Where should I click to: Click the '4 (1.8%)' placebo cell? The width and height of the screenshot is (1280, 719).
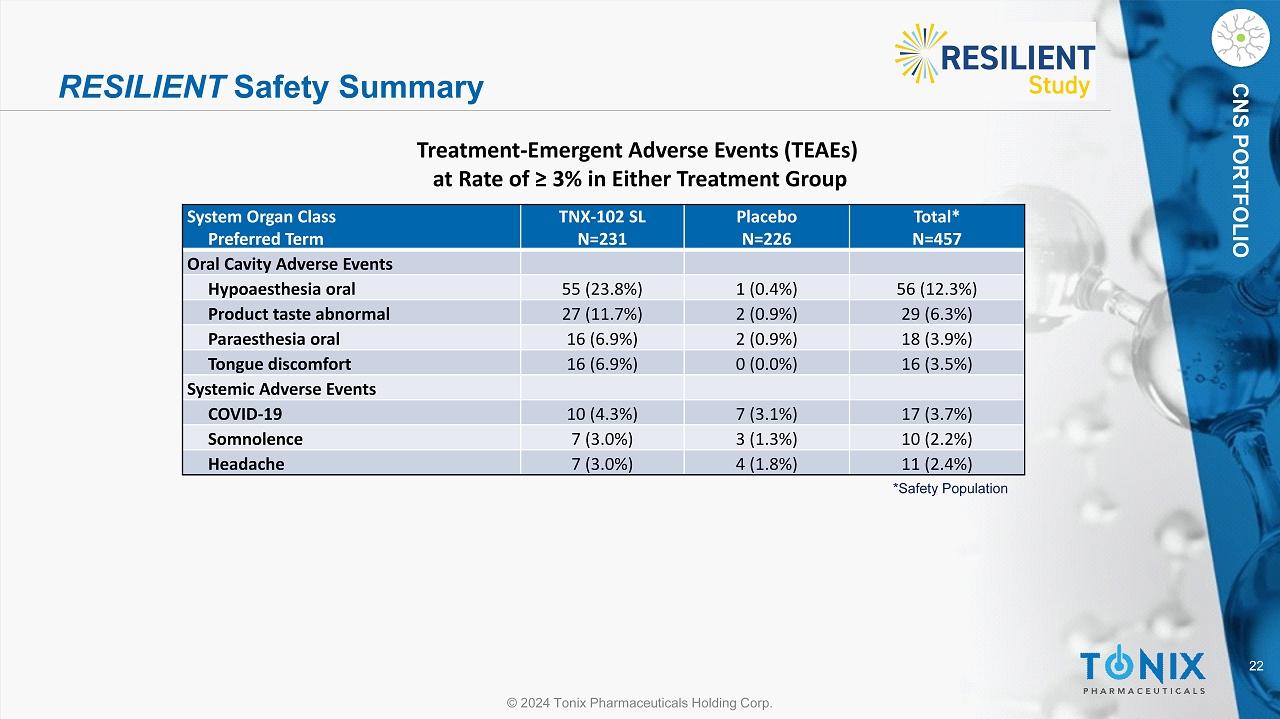click(x=767, y=464)
